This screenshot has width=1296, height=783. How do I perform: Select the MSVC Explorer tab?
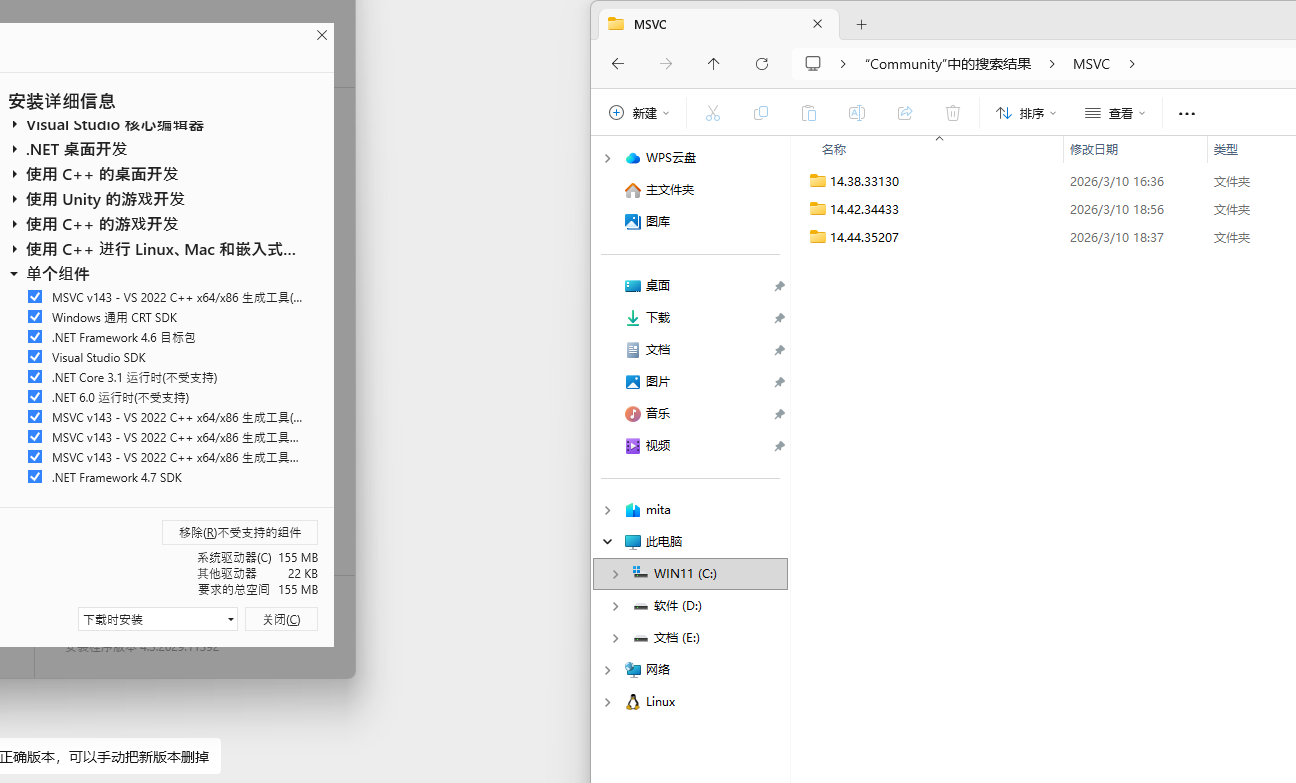[x=716, y=24]
